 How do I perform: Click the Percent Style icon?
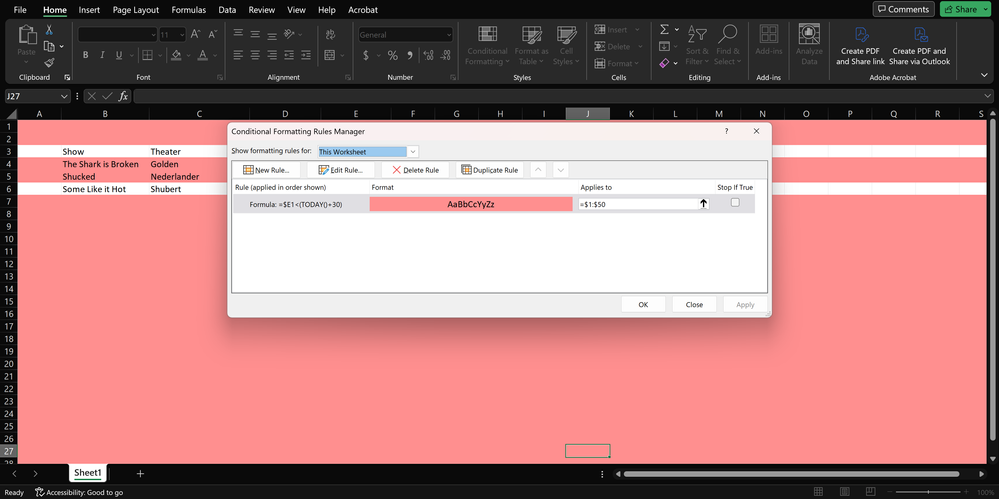pyautogui.click(x=392, y=55)
